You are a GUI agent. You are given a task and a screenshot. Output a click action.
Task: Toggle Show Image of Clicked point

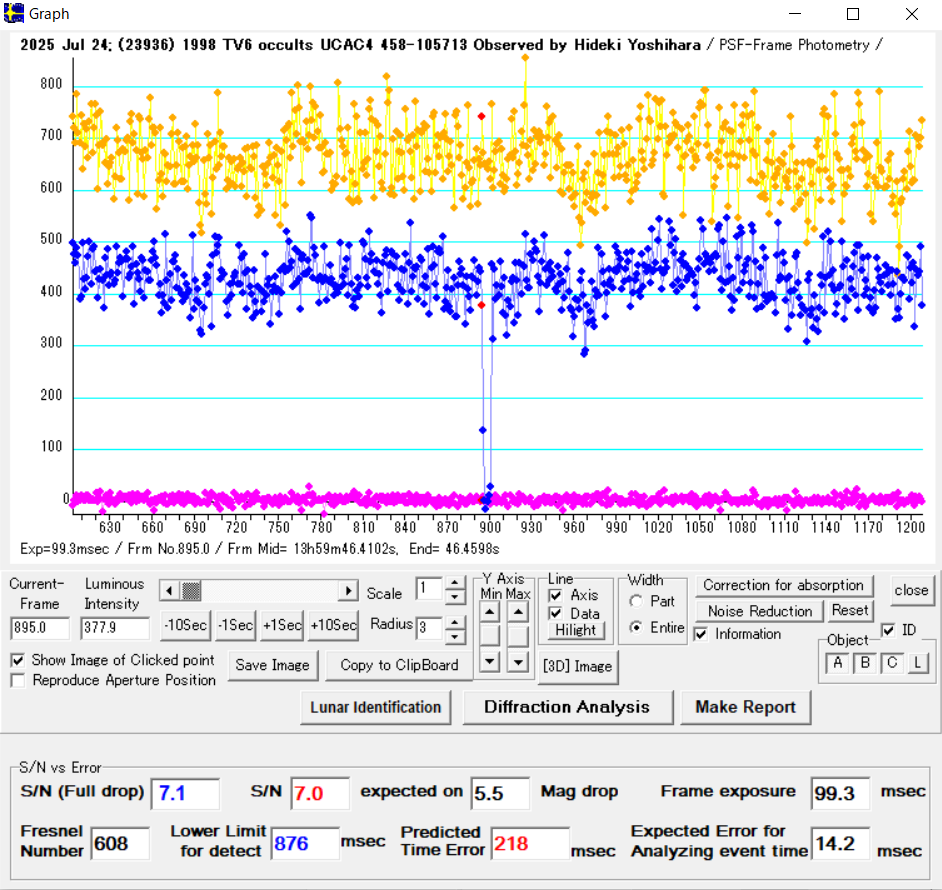click(18, 660)
